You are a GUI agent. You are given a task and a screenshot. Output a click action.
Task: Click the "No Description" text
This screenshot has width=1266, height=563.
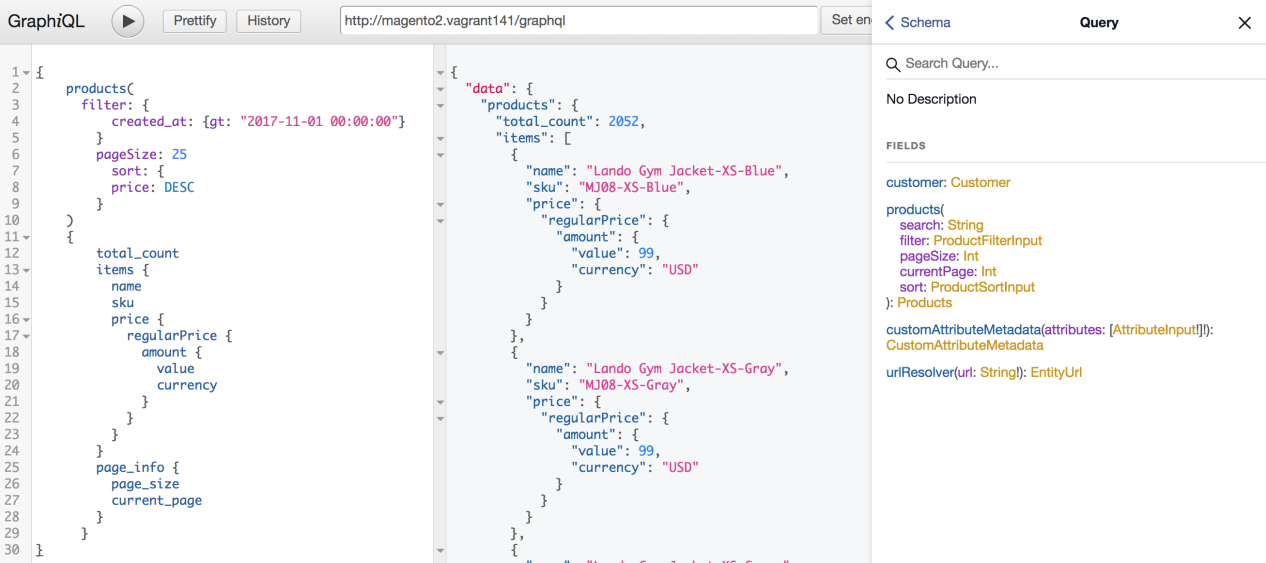pos(931,99)
